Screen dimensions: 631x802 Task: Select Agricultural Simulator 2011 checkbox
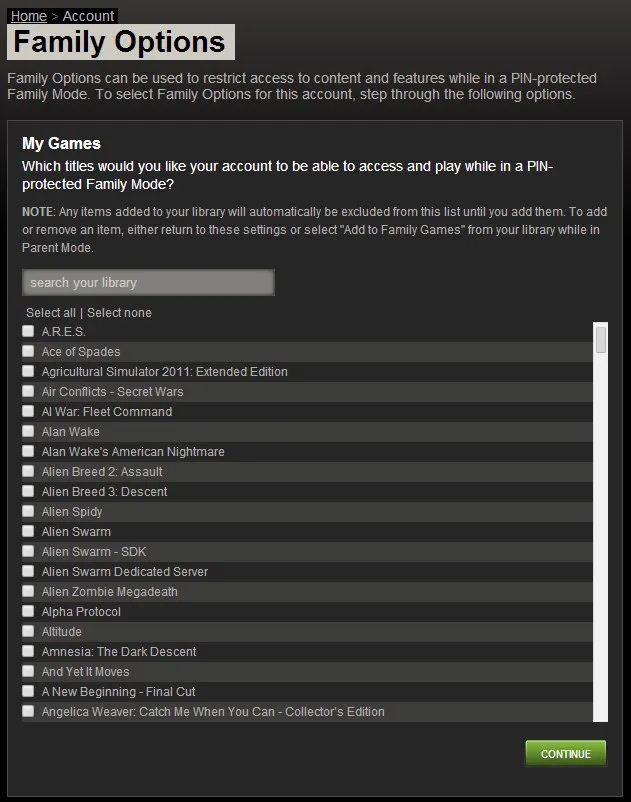pyautogui.click(x=28, y=371)
